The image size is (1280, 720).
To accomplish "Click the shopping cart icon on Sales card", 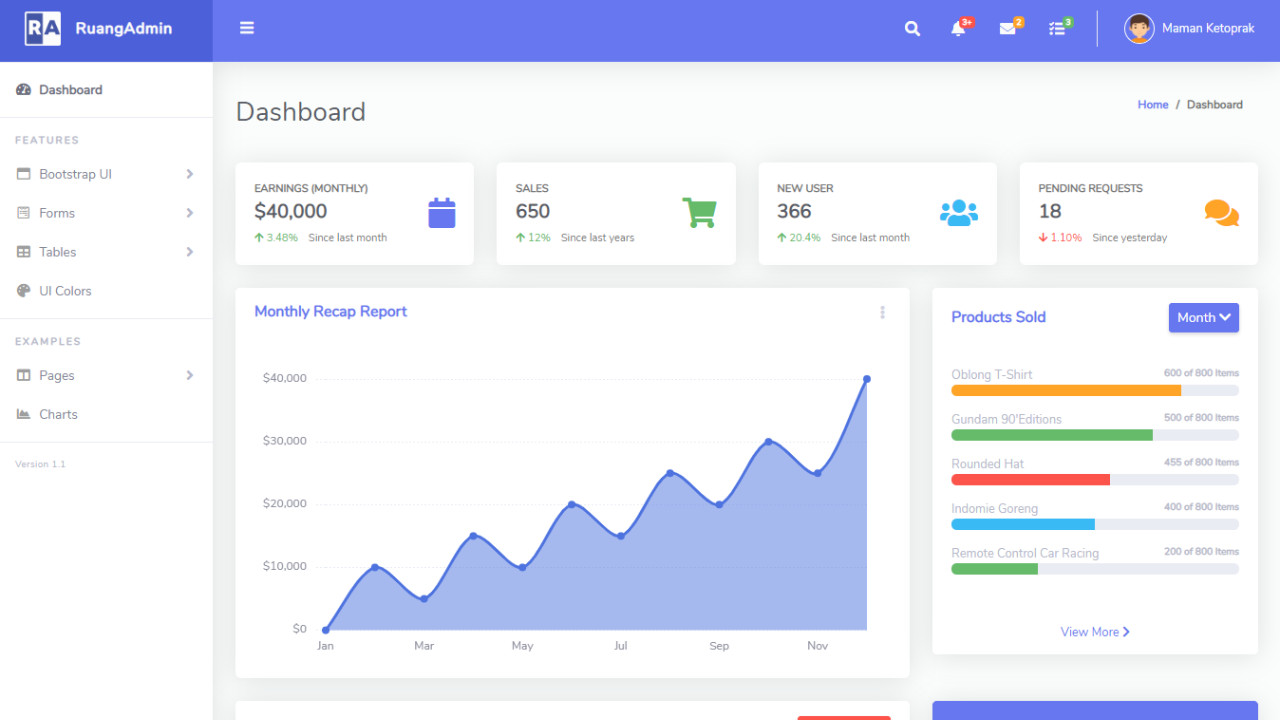I will click(699, 213).
